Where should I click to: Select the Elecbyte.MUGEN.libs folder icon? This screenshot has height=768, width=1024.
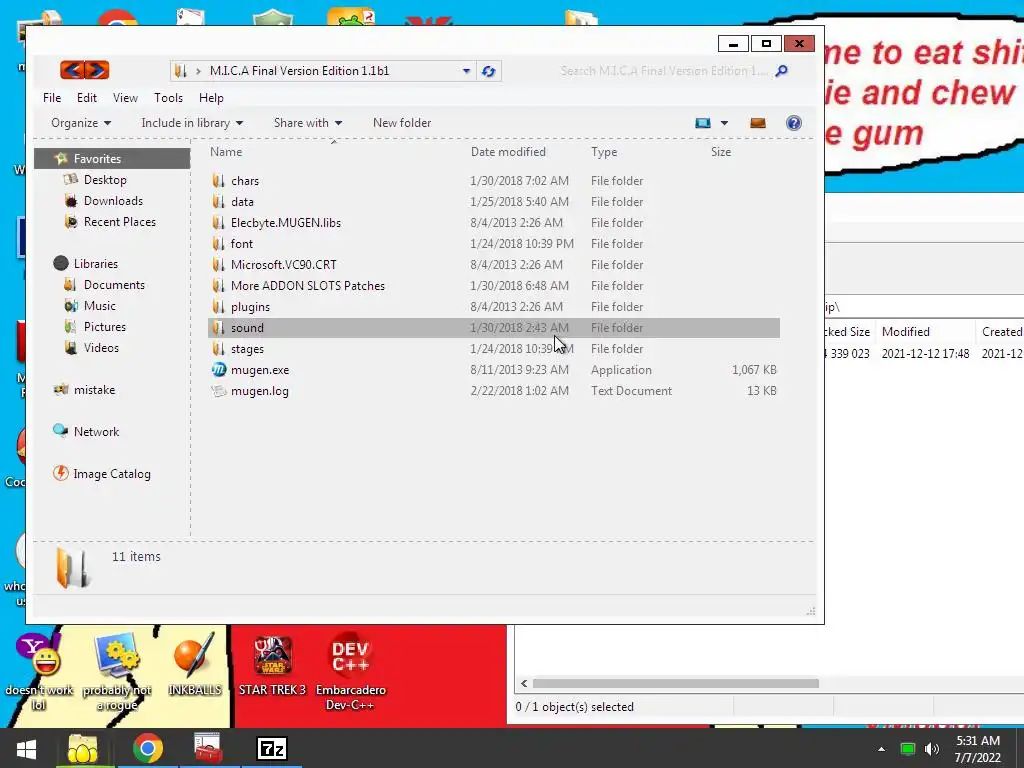point(218,223)
